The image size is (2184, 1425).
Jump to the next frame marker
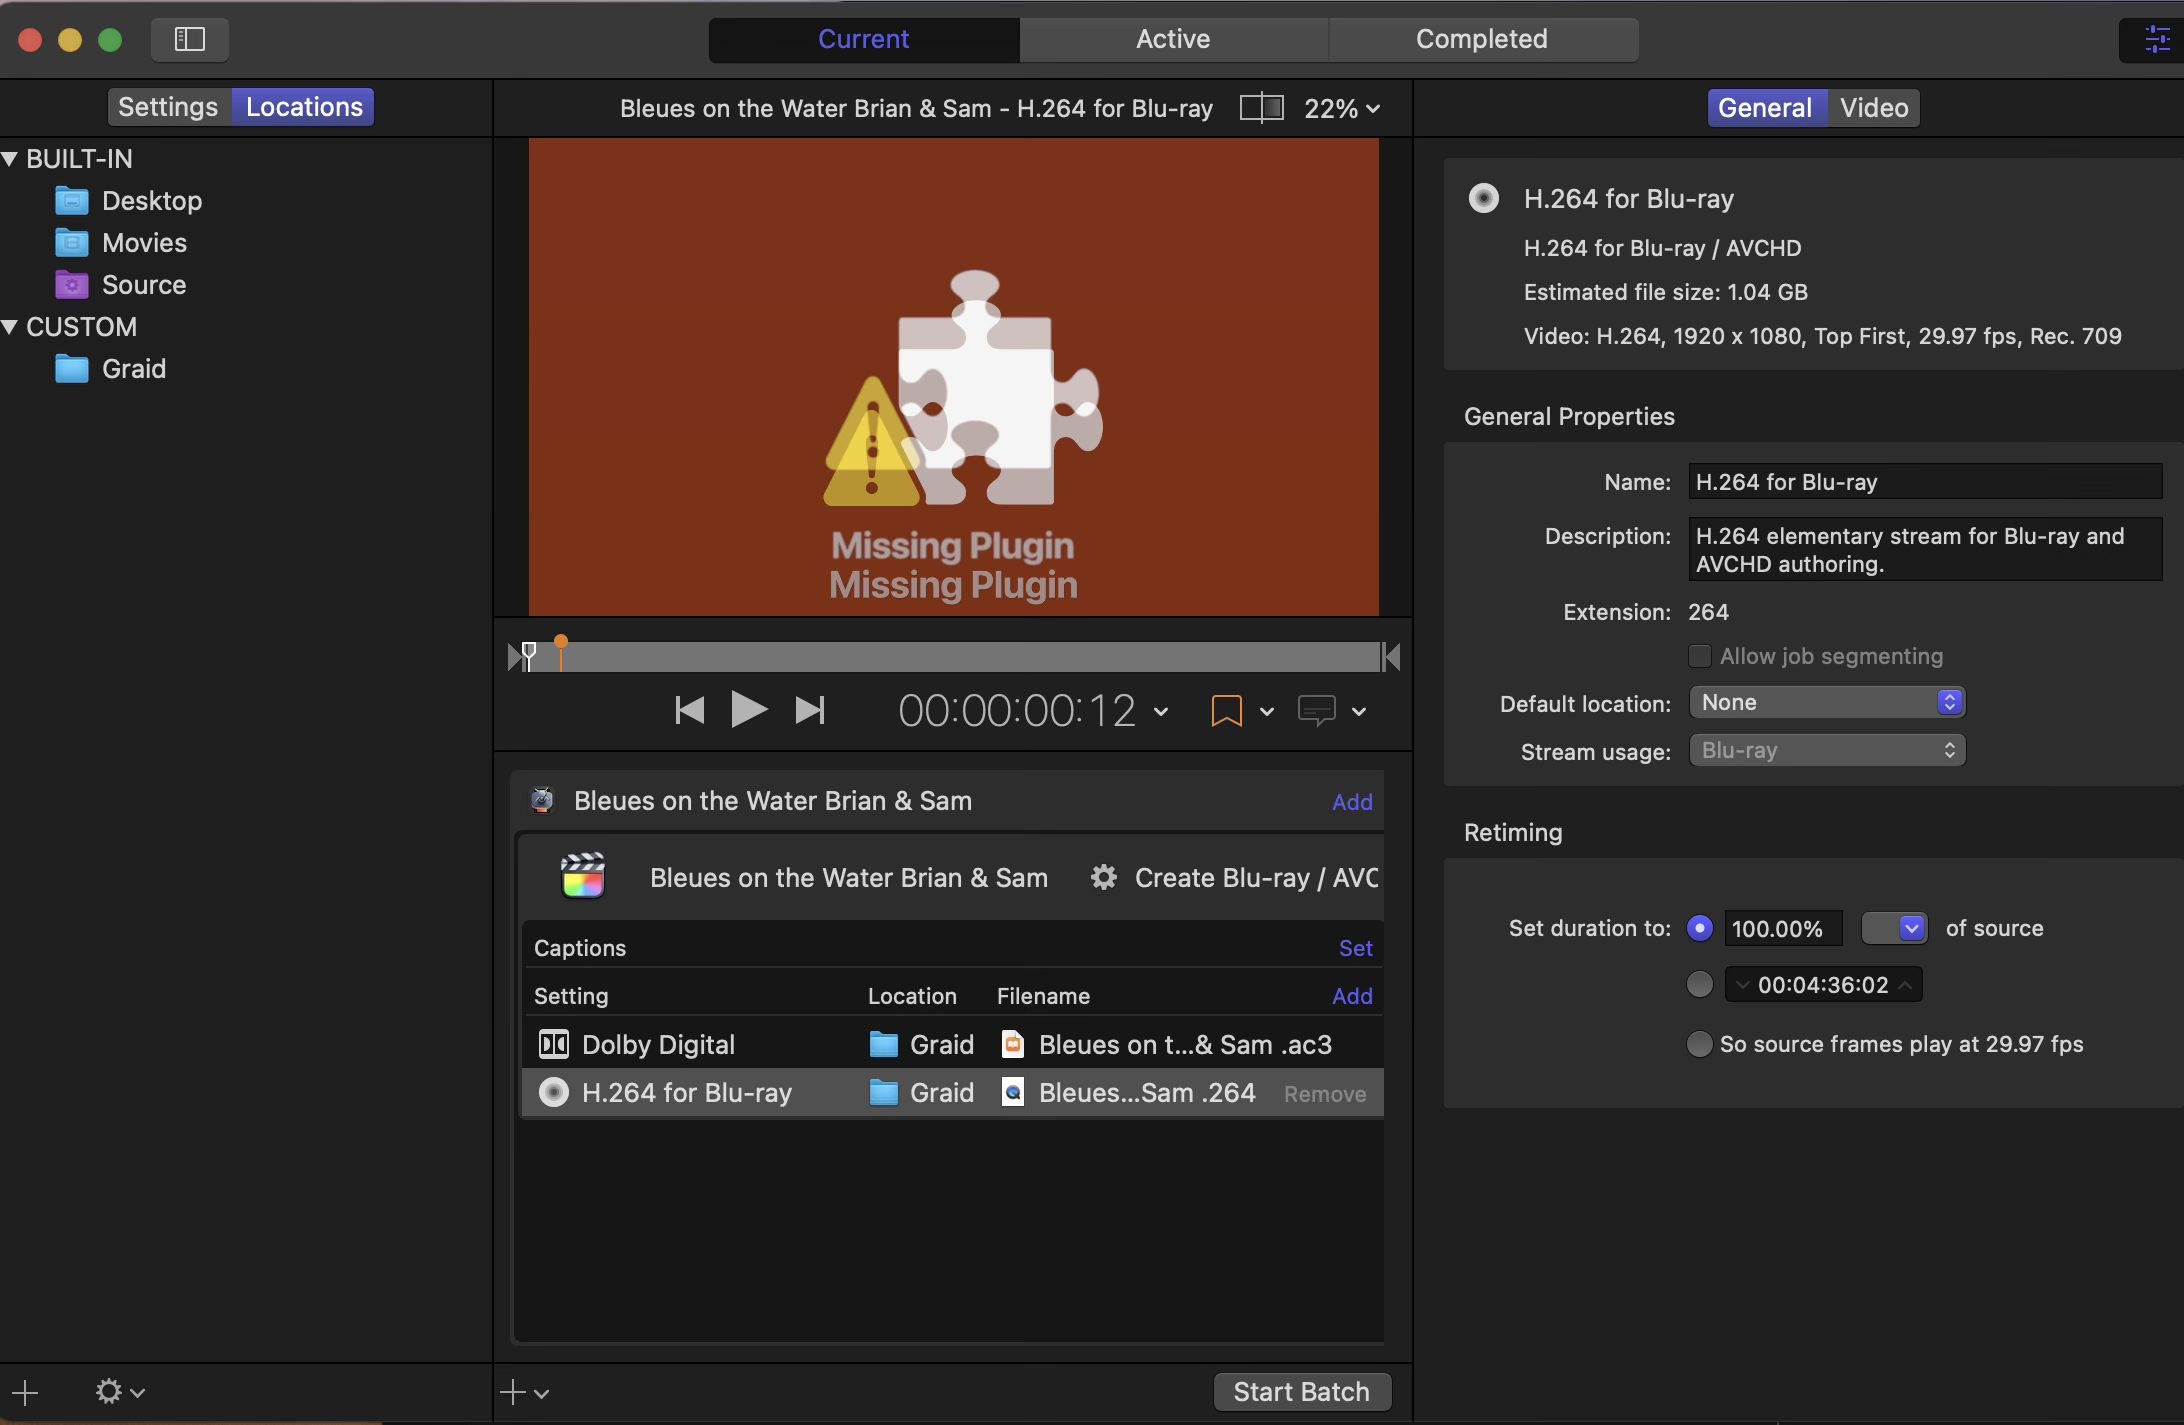(810, 711)
